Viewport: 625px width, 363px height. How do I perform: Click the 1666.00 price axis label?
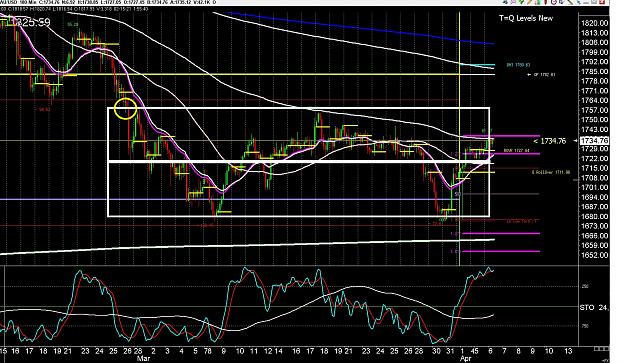pos(595,236)
